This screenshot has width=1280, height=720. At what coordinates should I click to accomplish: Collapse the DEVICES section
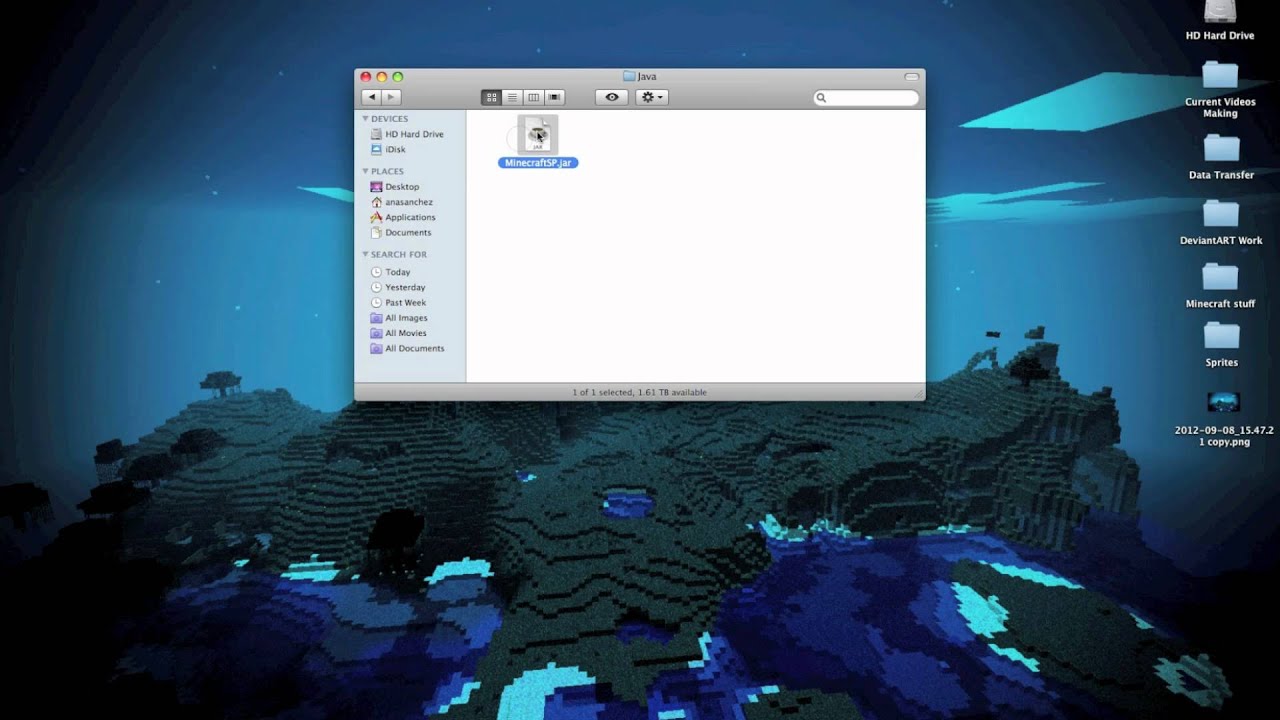tap(366, 119)
